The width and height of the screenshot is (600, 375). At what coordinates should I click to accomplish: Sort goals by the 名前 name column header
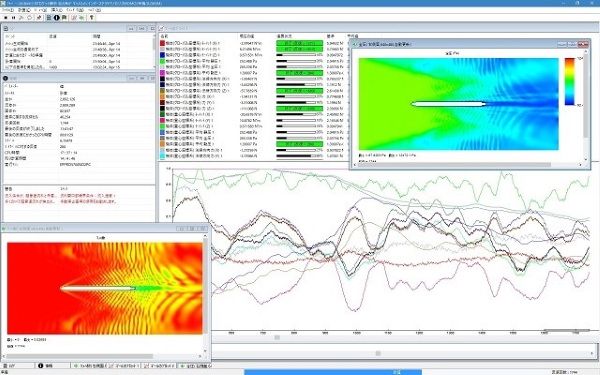pyautogui.click(x=165, y=36)
